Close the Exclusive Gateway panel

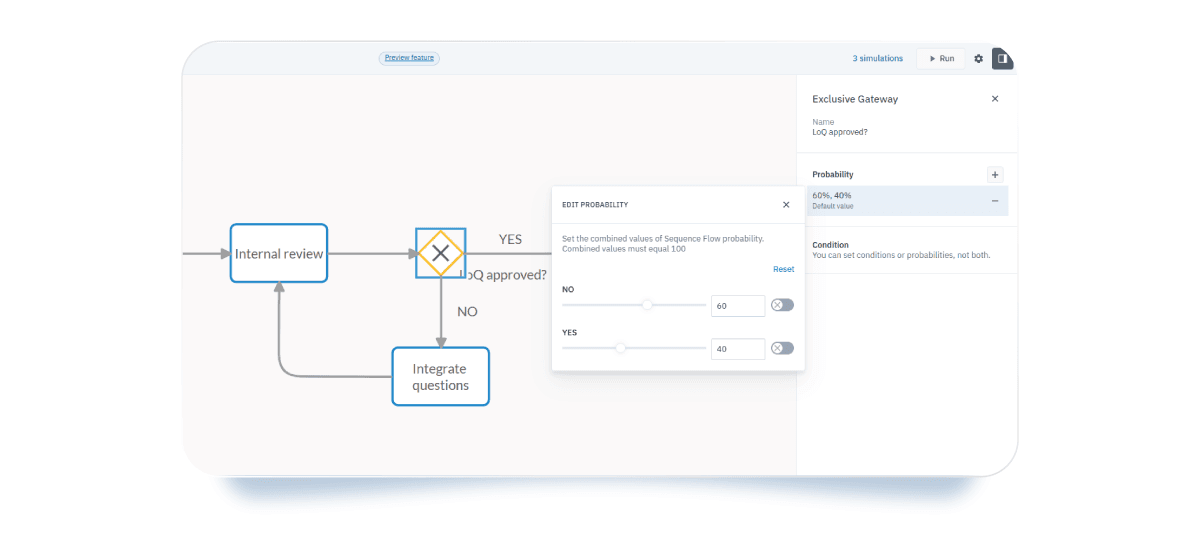[x=994, y=99]
